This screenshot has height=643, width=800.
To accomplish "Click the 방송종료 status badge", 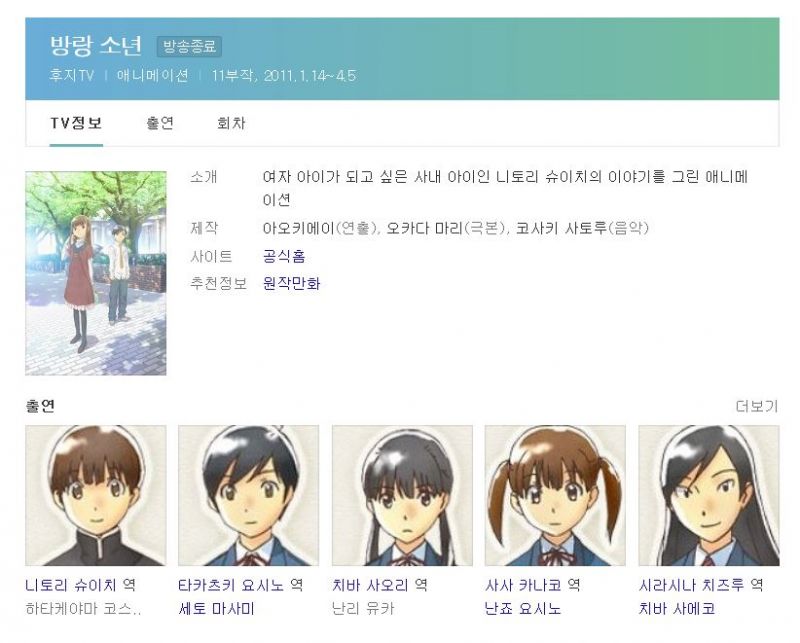I will tap(190, 46).
